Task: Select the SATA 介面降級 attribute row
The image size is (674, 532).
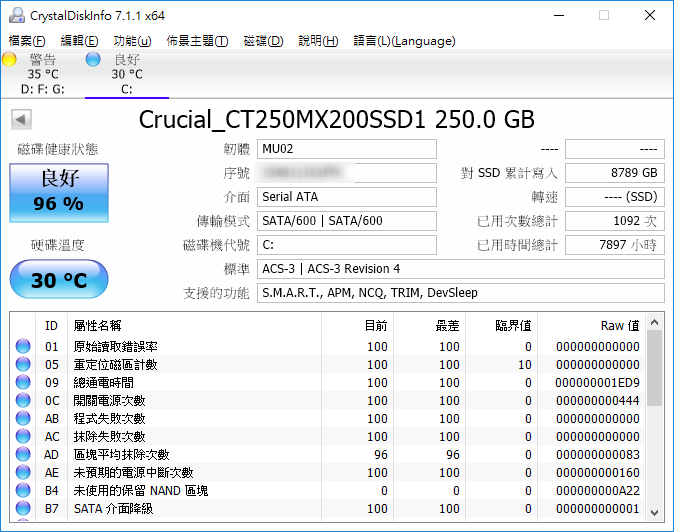Action: point(328,509)
